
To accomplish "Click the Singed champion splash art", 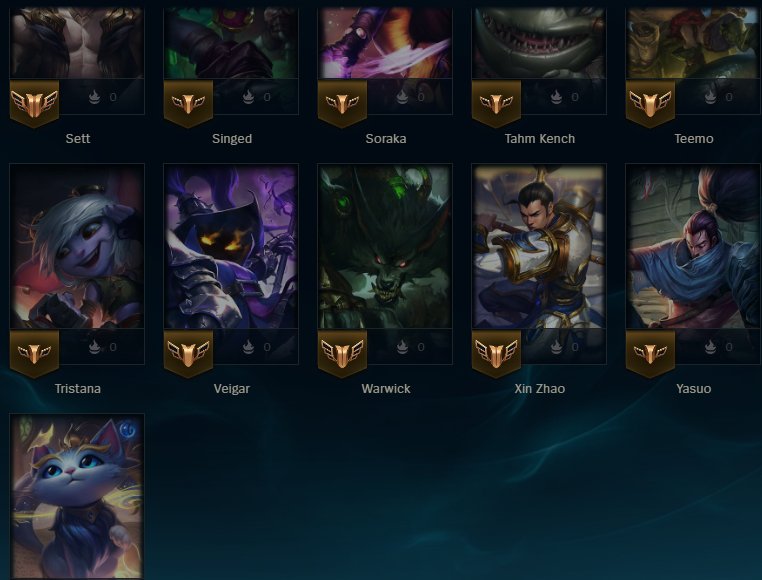I will click(231, 43).
